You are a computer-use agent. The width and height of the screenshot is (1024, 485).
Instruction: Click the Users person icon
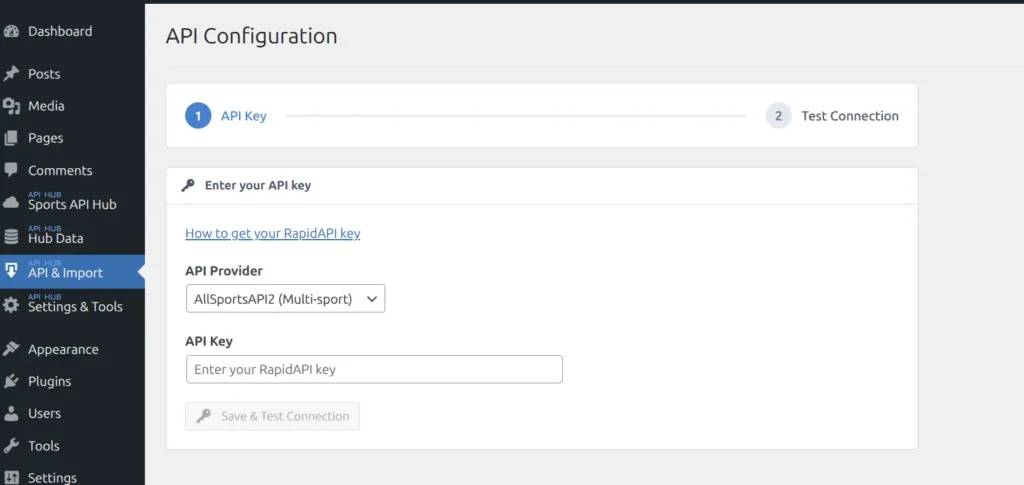[x=11, y=413]
